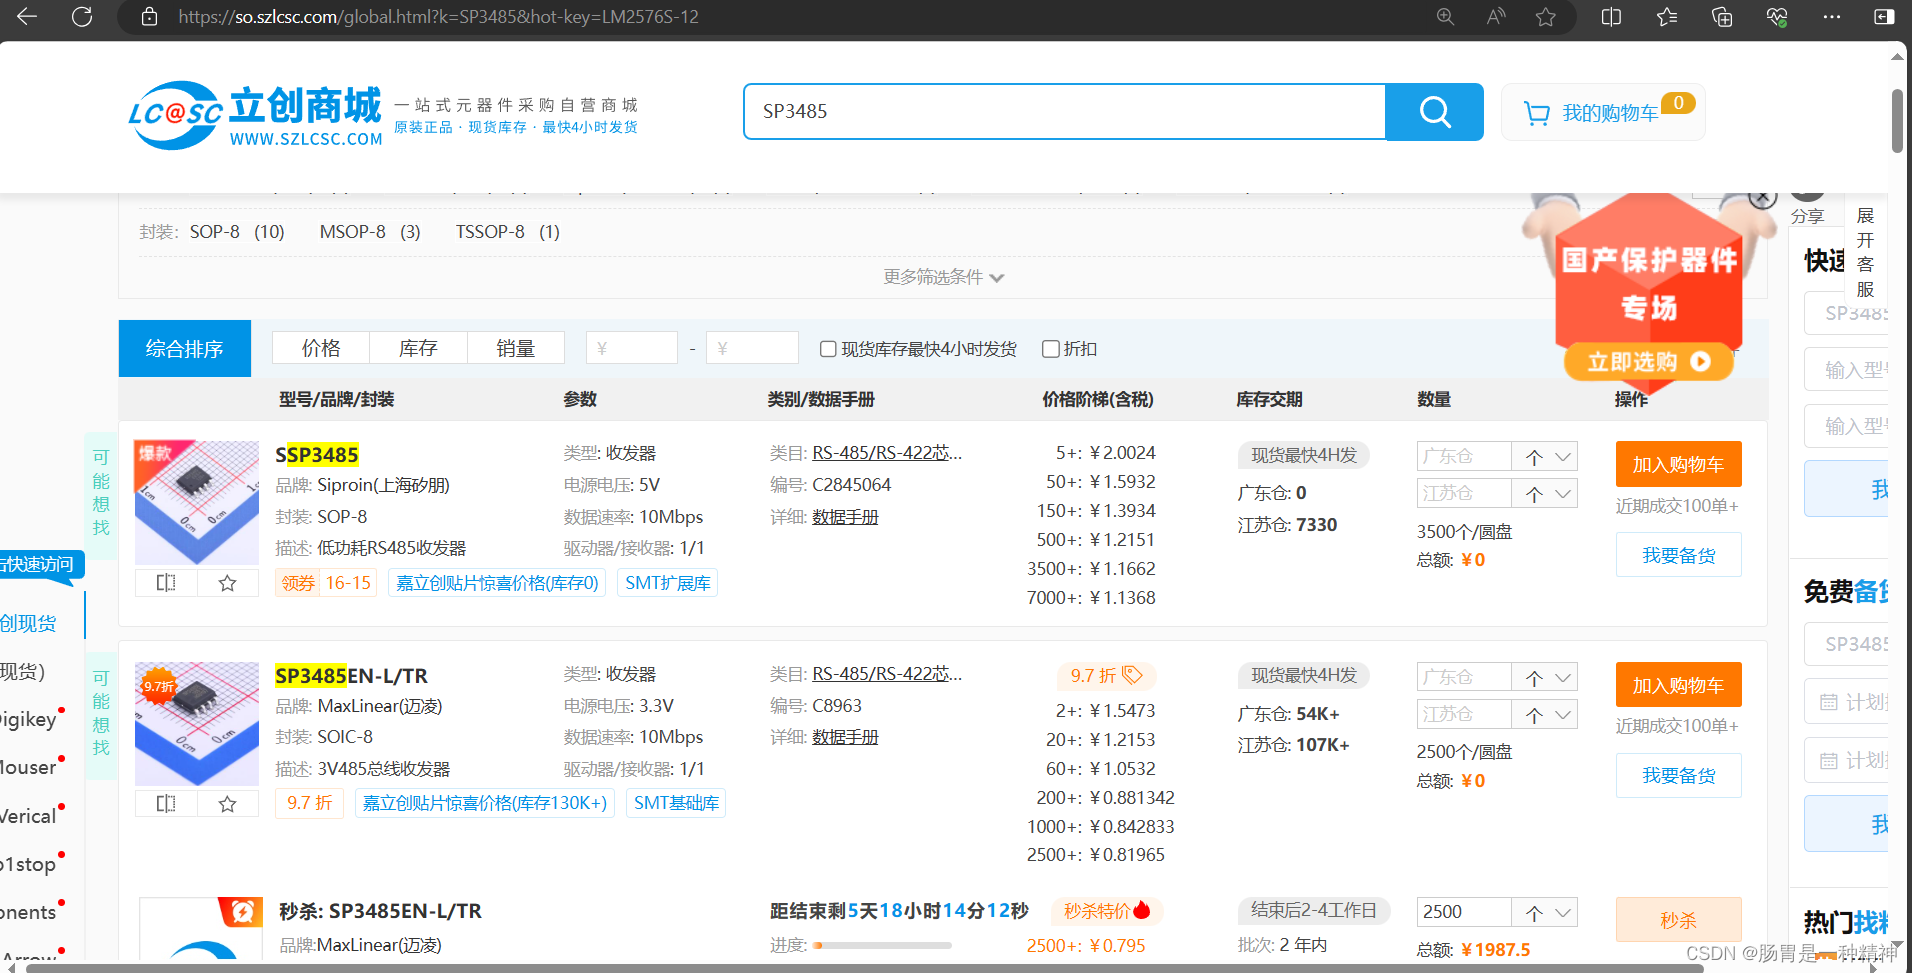
Task: Compare the SP3485EN-L/TR product via compare icon
Action: pos(166,803)
